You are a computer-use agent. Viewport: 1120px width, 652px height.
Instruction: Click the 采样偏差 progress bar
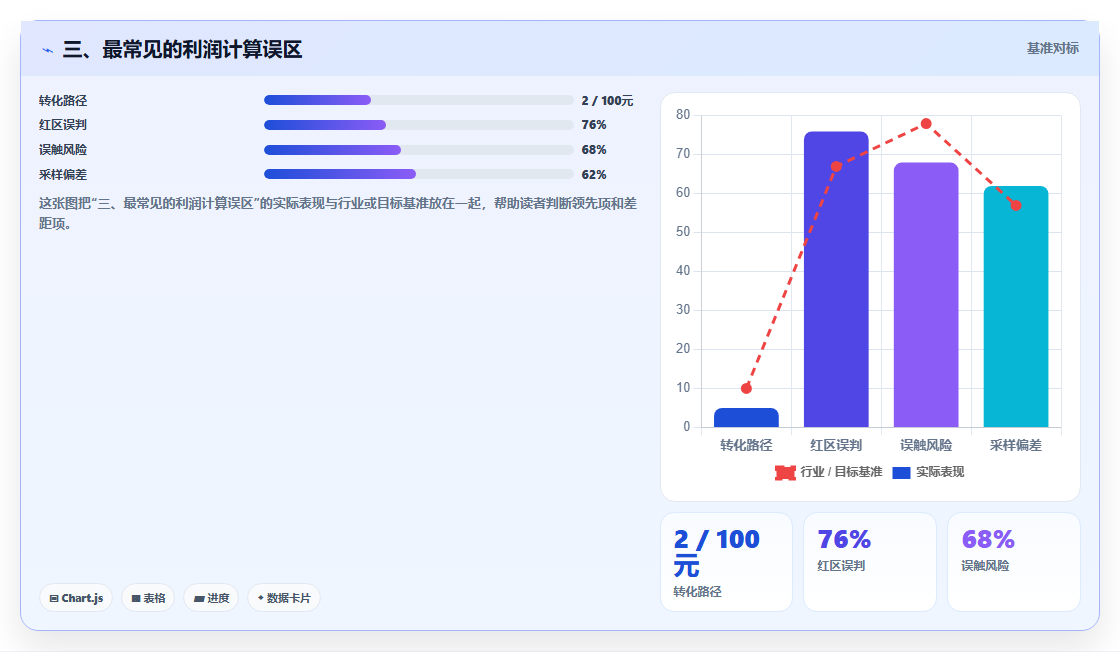419,174
